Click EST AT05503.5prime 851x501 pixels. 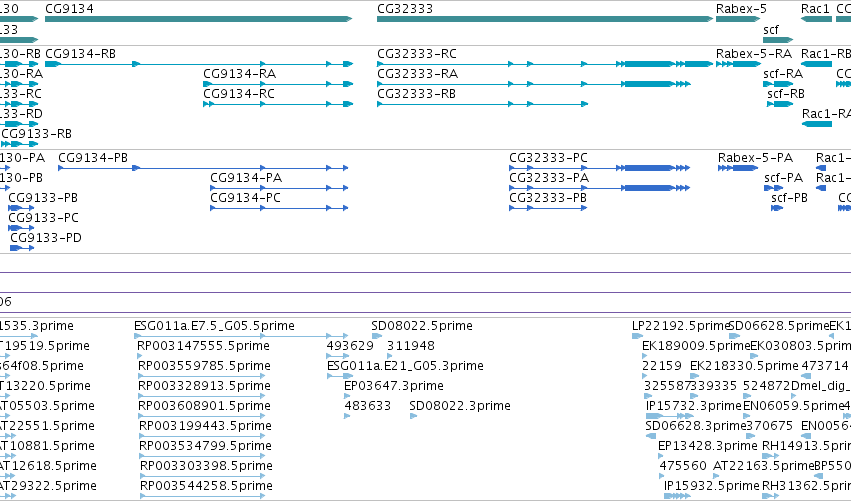[x=47, y=406]
